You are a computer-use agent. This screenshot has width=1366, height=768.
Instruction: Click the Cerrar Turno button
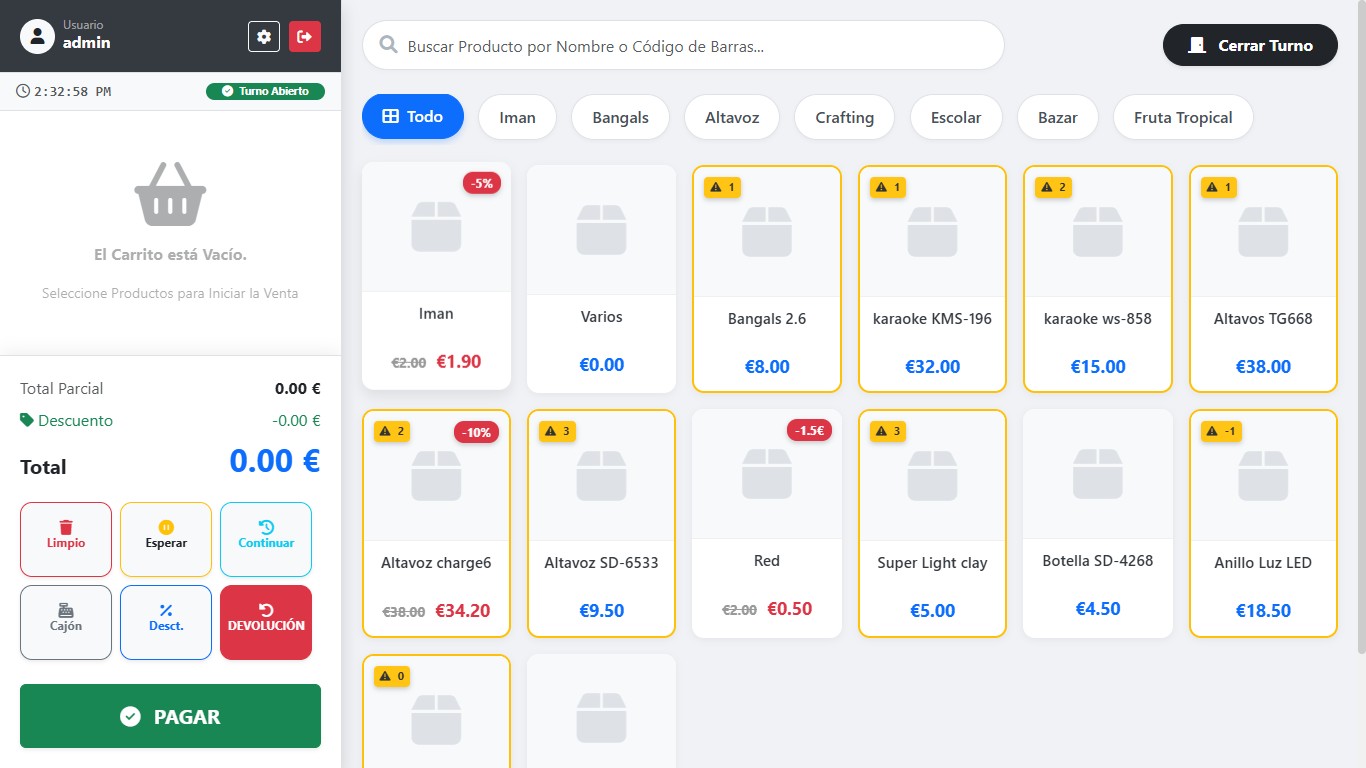[1249, 45]
